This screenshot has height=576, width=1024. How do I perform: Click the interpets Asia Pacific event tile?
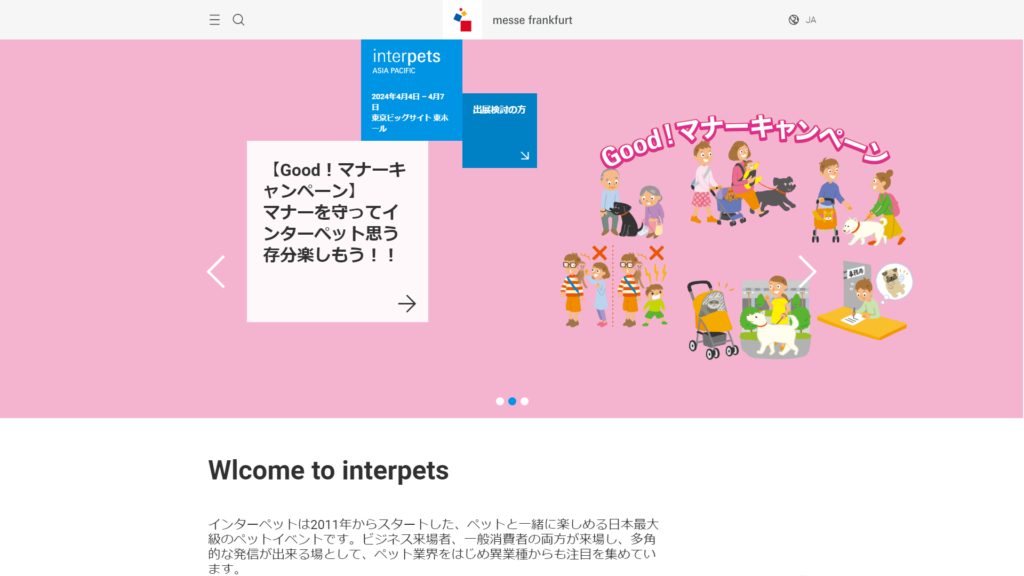tap(411, 90)
